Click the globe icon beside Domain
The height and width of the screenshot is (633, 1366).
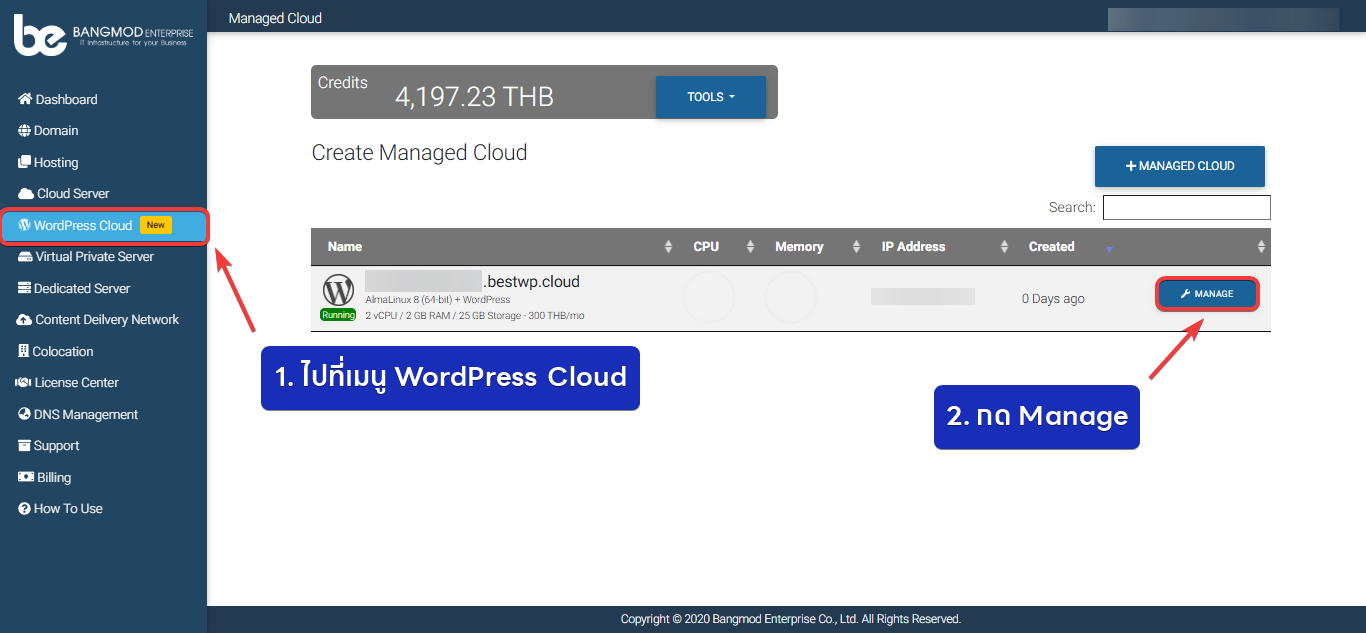(x=25, y=131)
